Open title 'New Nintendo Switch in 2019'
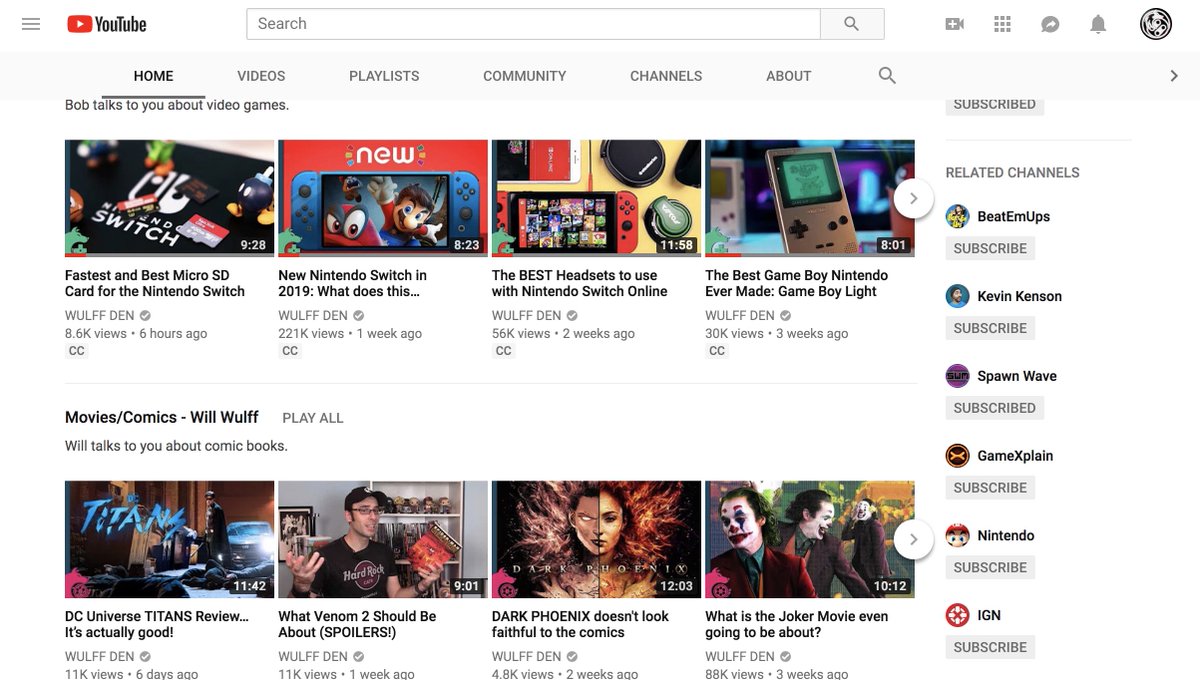The image size is (1200, 680). [353, 283]
